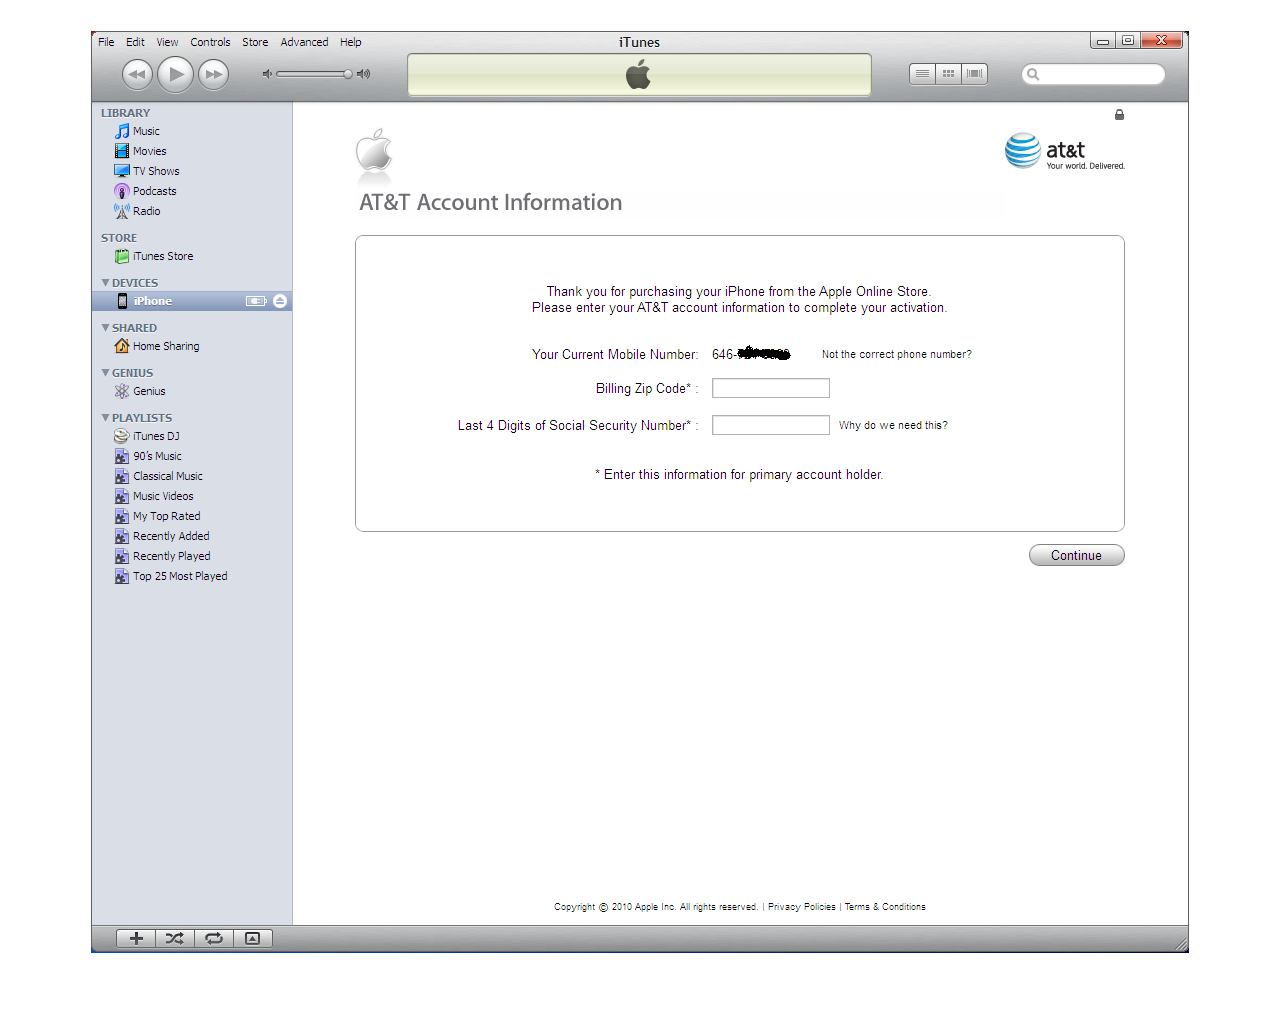
Task: Click the '* Enter this information' note
Action: tap(739, 475)
